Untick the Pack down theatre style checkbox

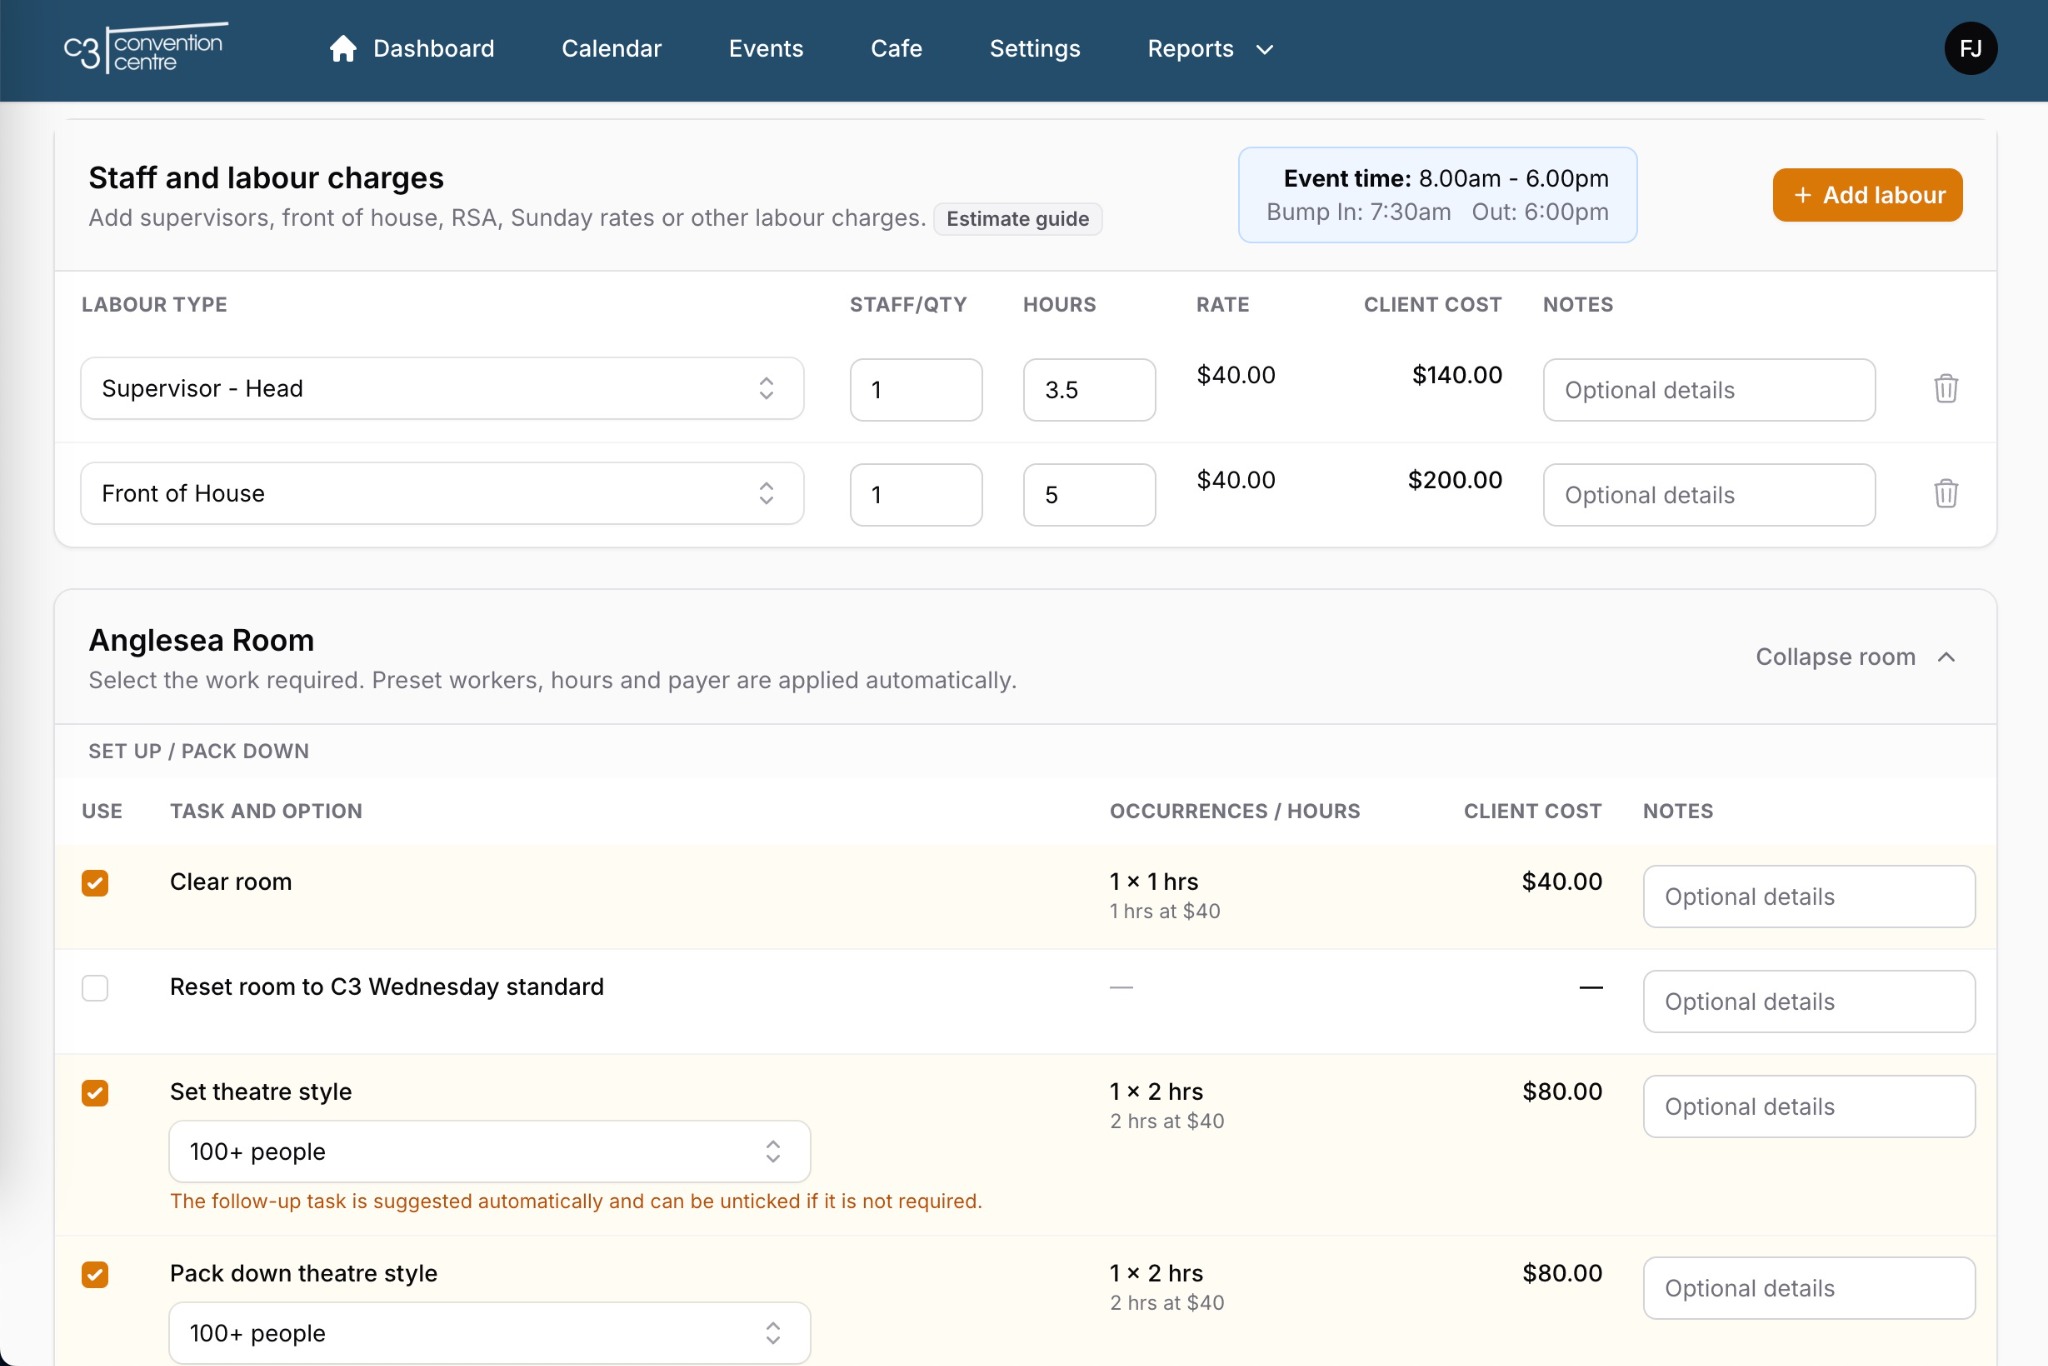[x=95, y=1275]
